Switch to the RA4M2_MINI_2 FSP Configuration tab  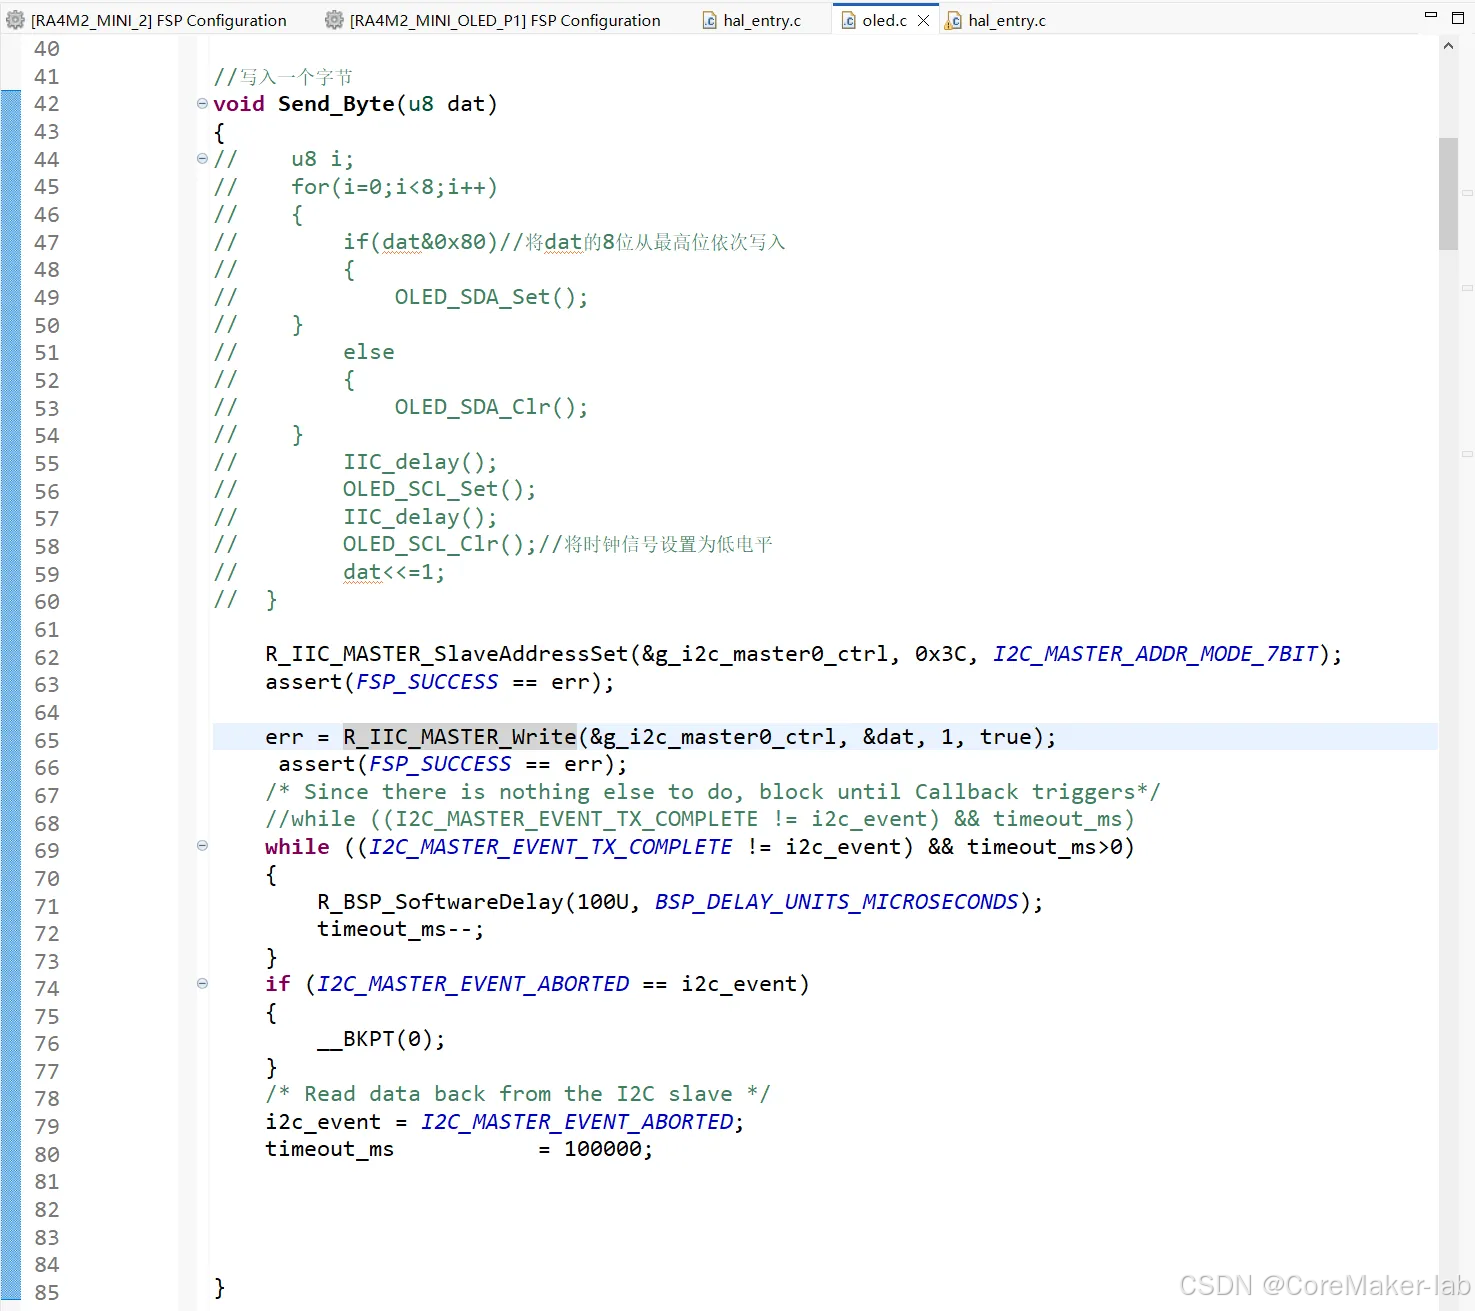(147, 20)
